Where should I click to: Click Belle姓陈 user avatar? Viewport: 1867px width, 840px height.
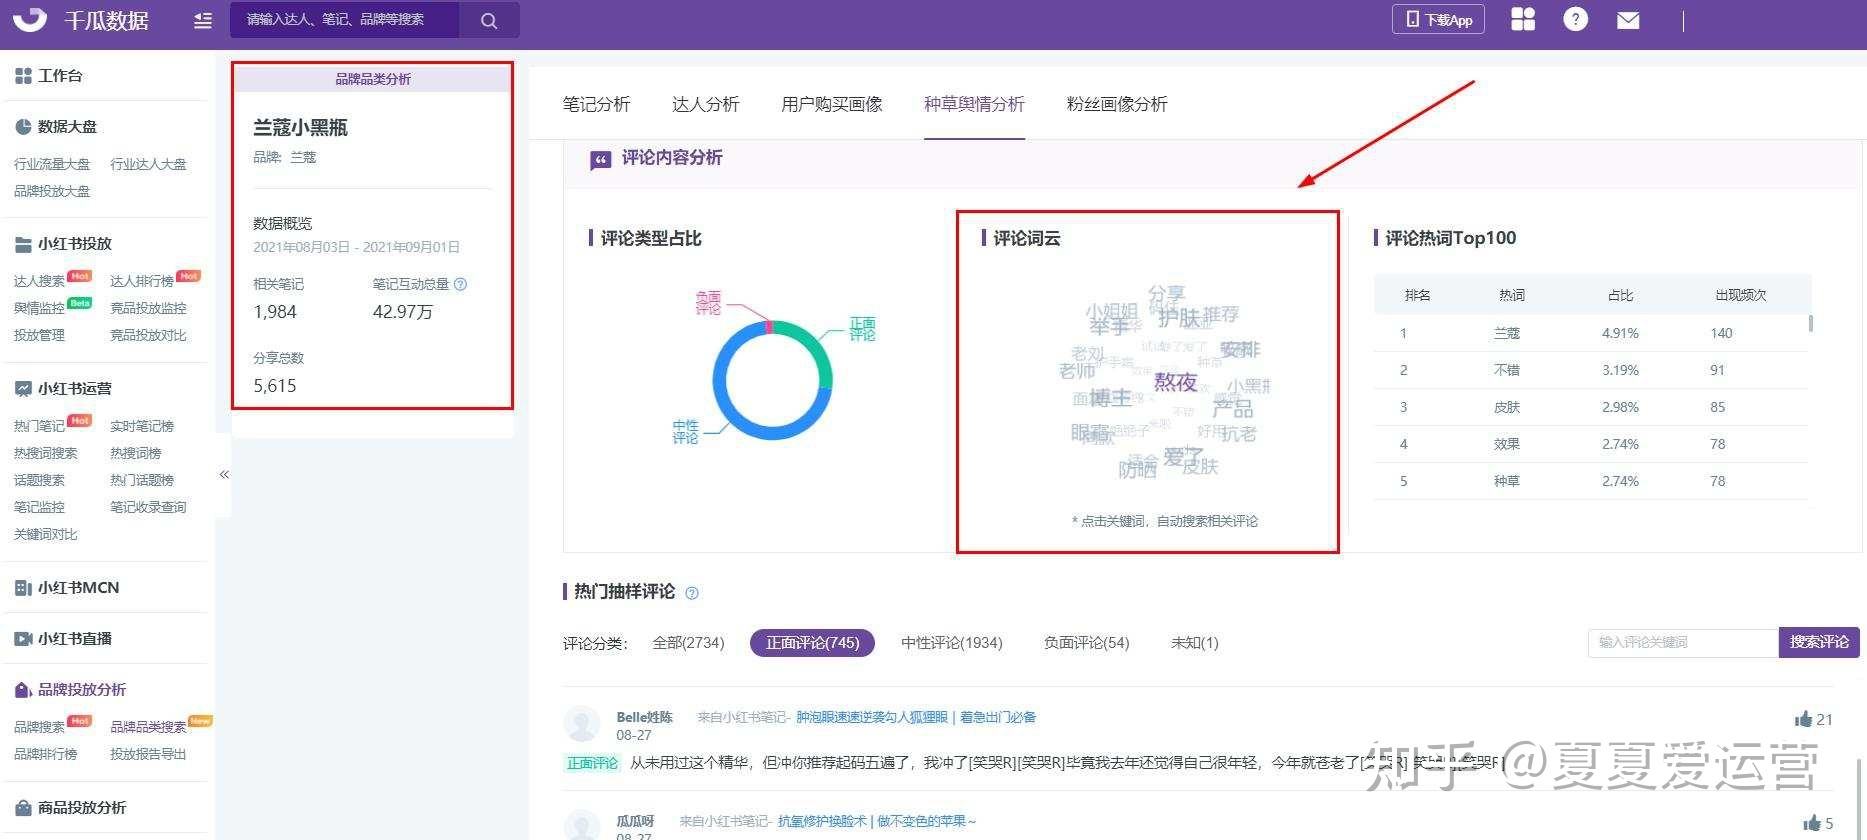click(582, 724)
